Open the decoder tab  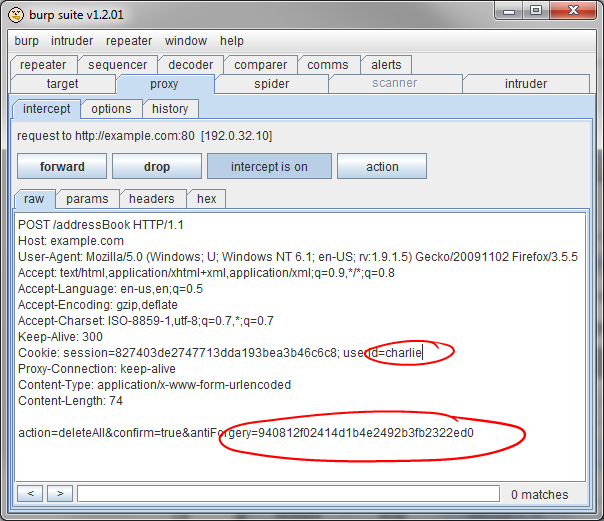(190, 65)
